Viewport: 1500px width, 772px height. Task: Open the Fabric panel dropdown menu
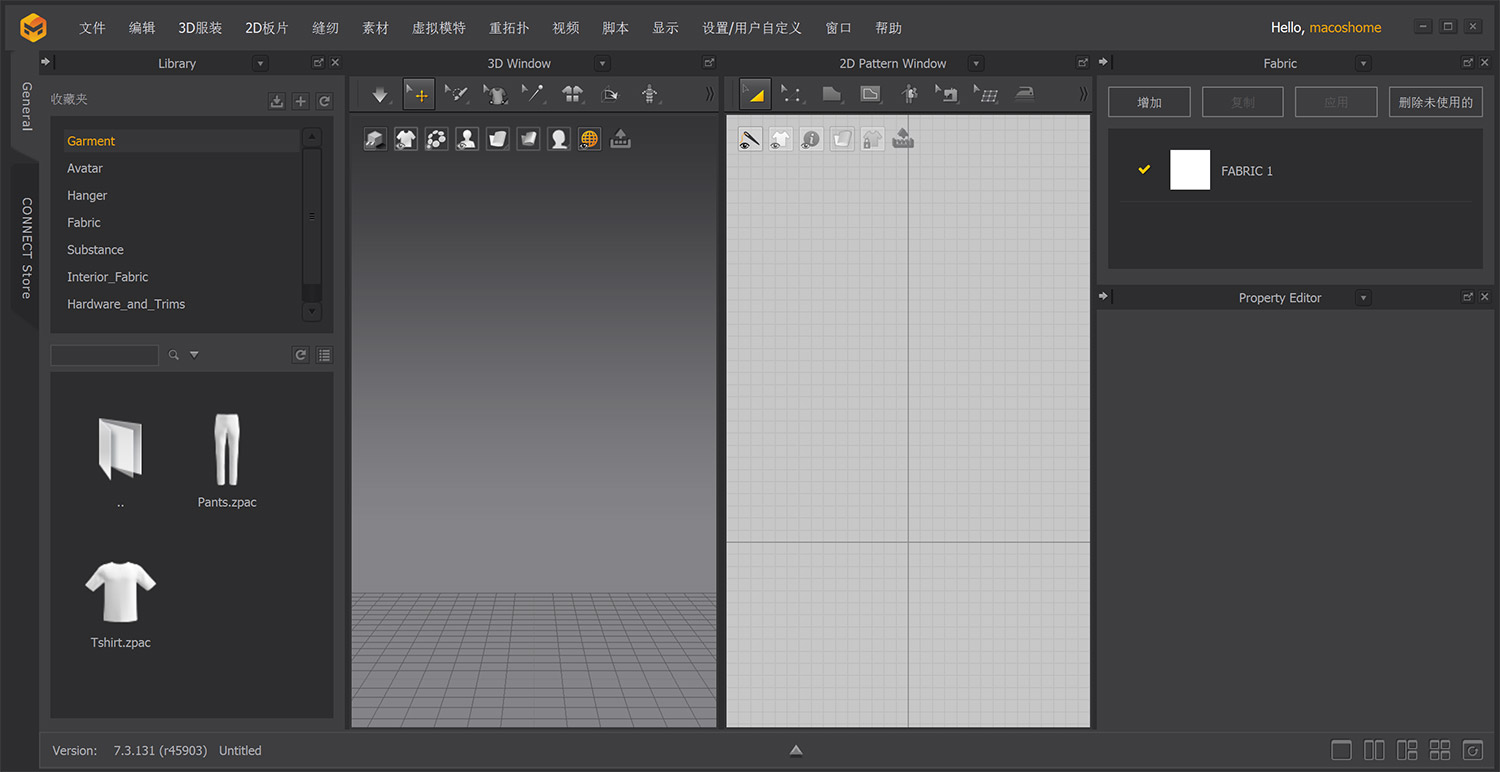pyautogui.click(x=1363, y=63)
